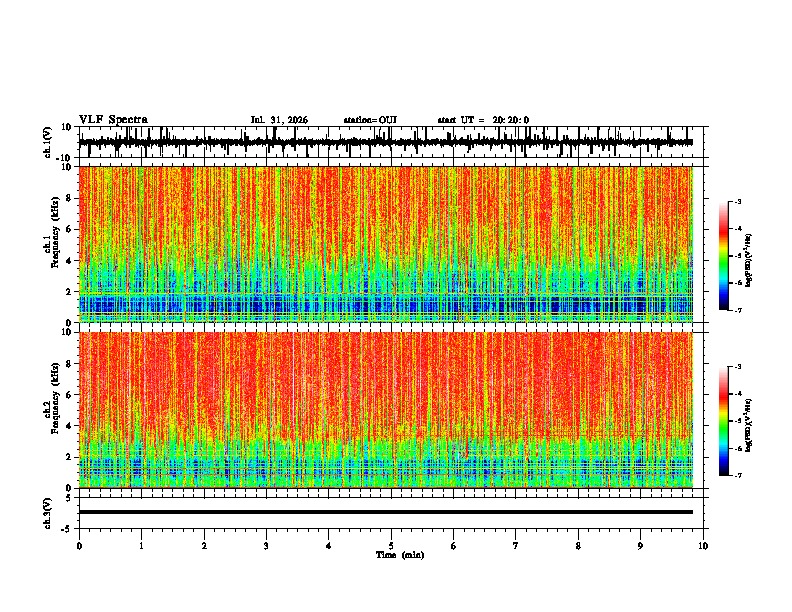Click the "-3" label on the ch.2 color bar

click(x=737, y=367)
